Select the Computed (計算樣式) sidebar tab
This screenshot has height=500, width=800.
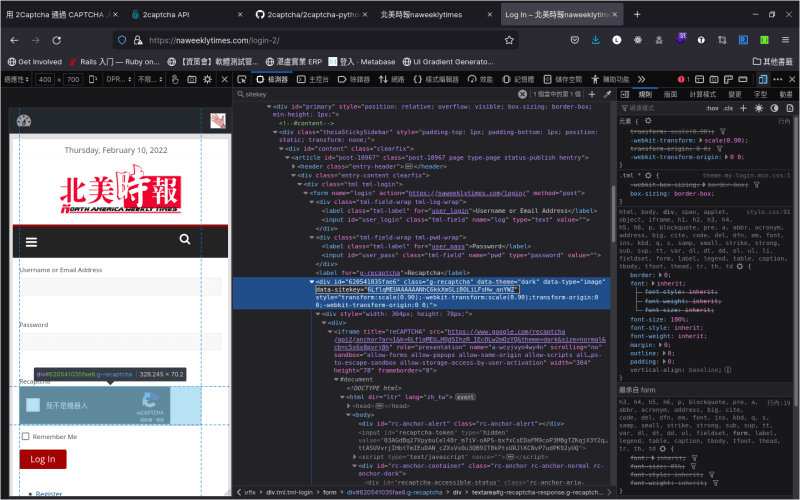(x=703, y=94)
